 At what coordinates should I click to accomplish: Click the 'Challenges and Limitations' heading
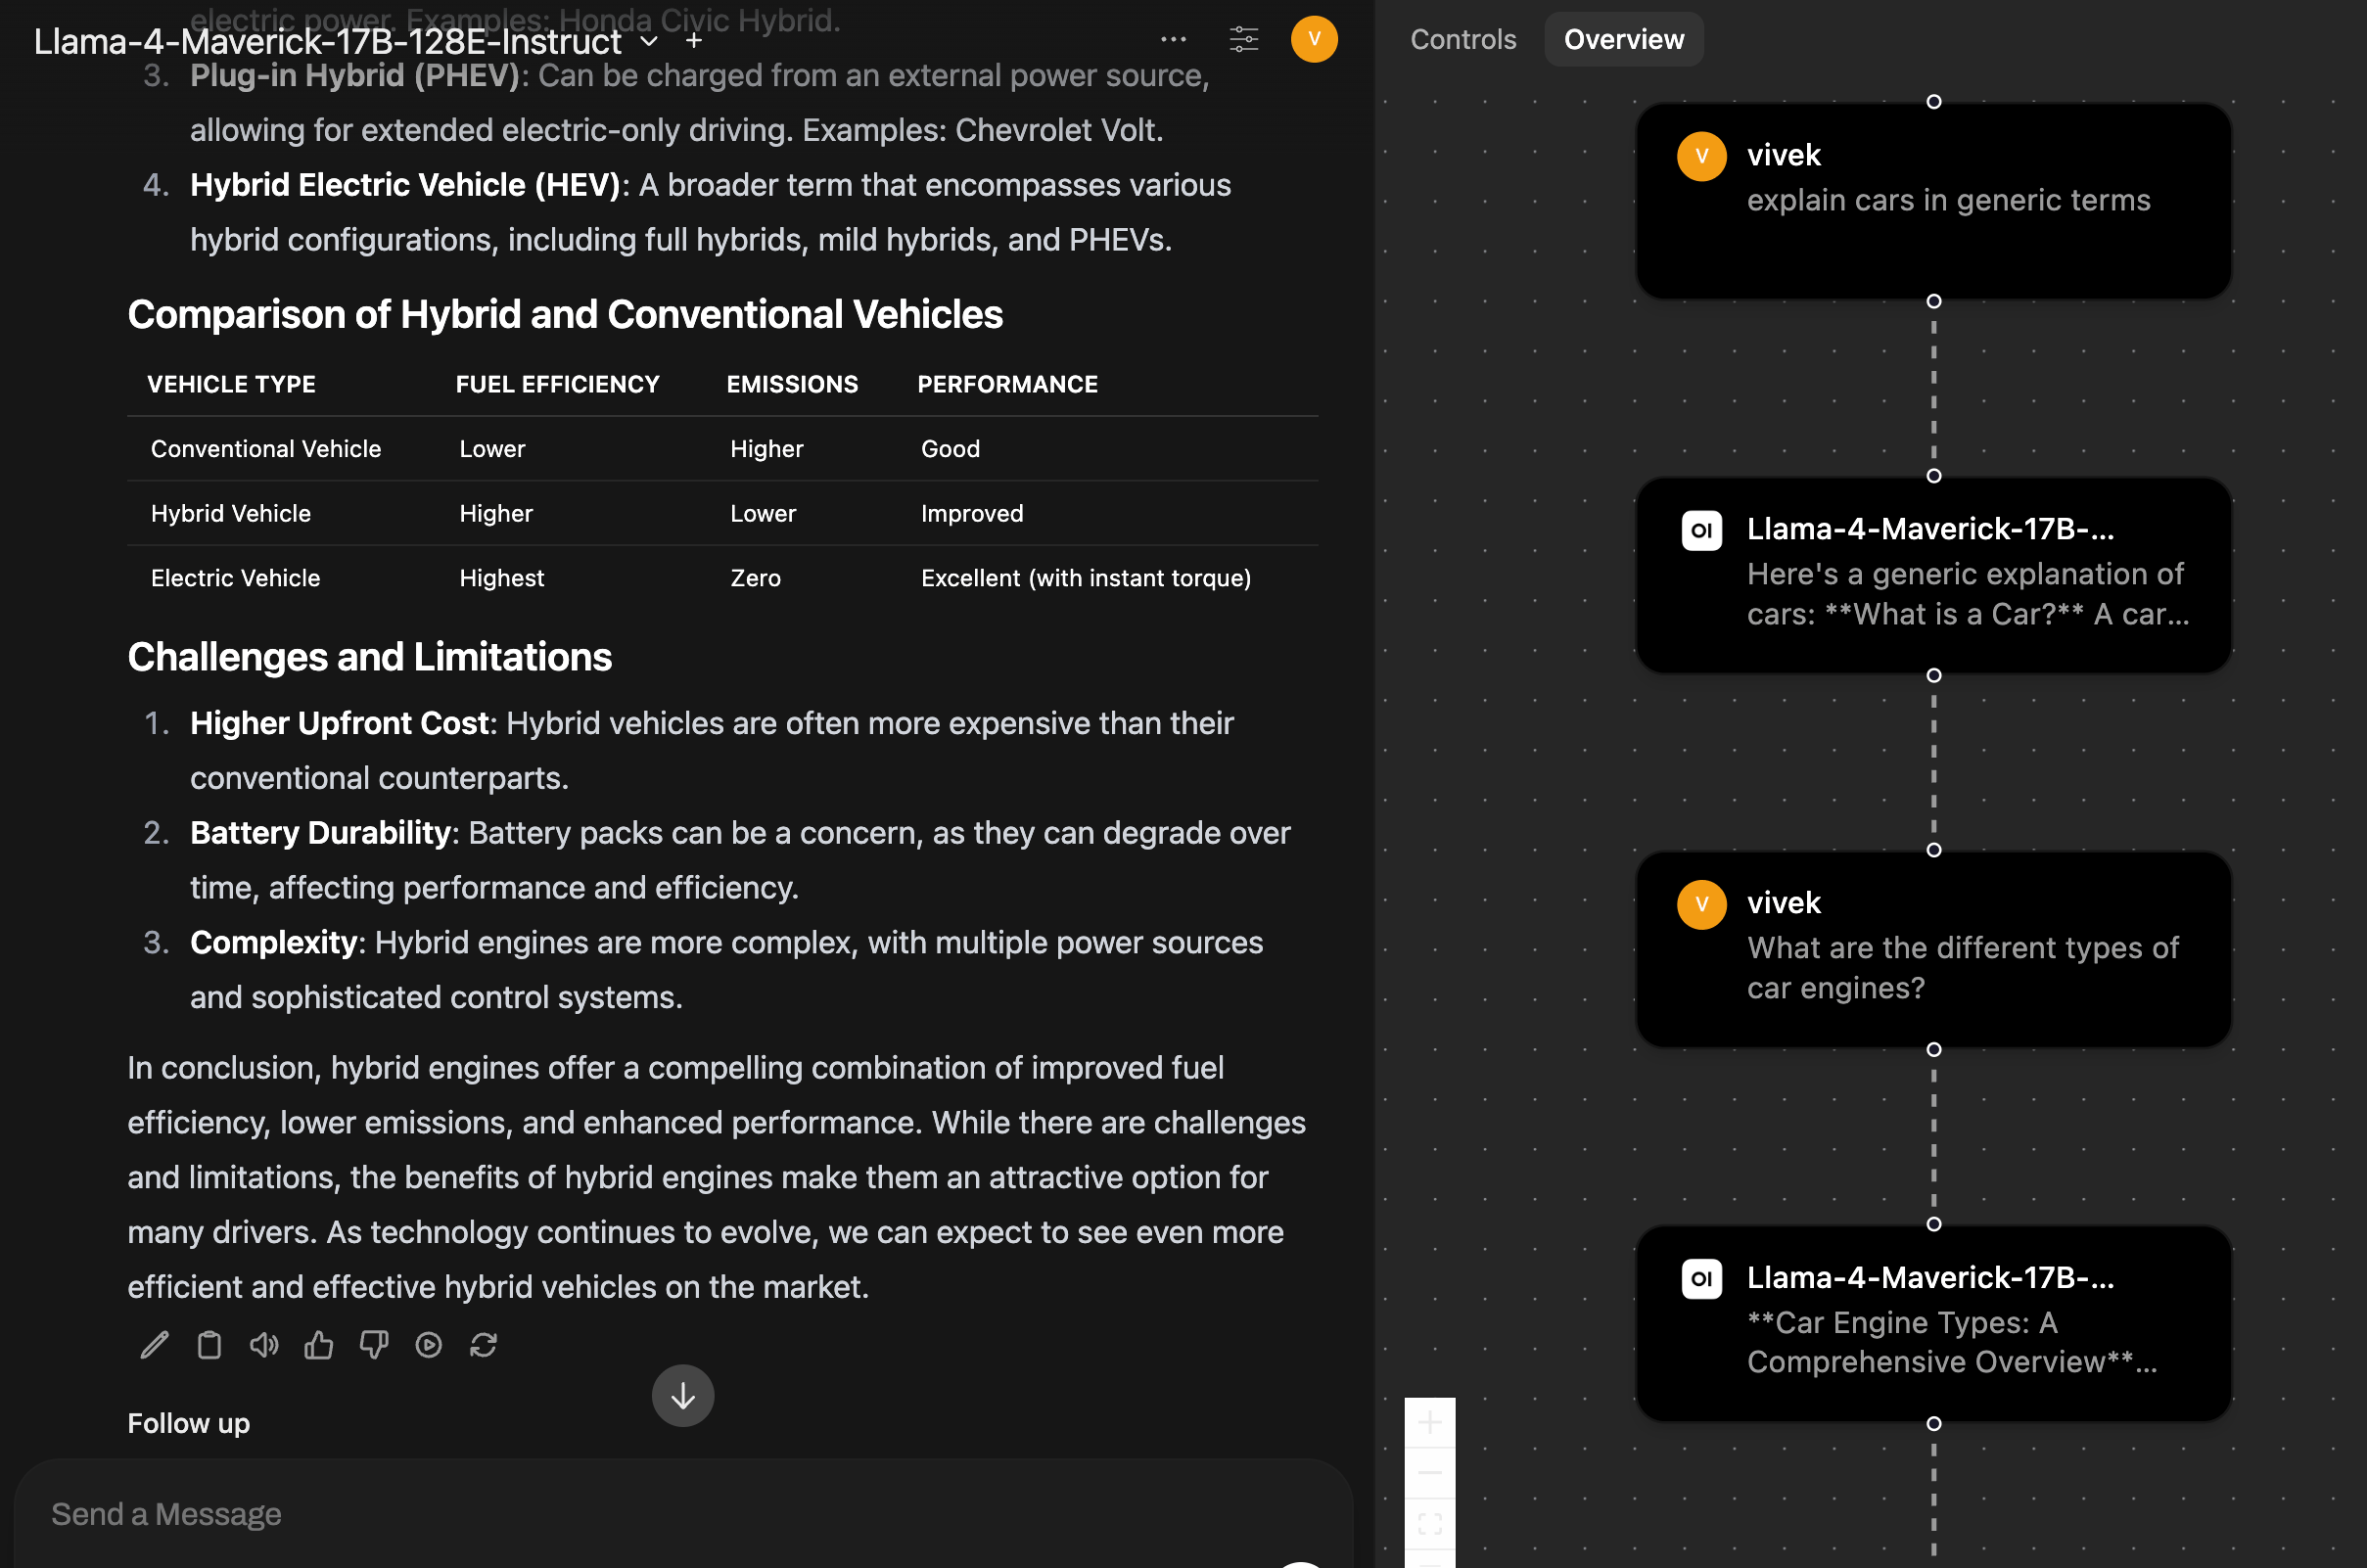pos(369,657)
